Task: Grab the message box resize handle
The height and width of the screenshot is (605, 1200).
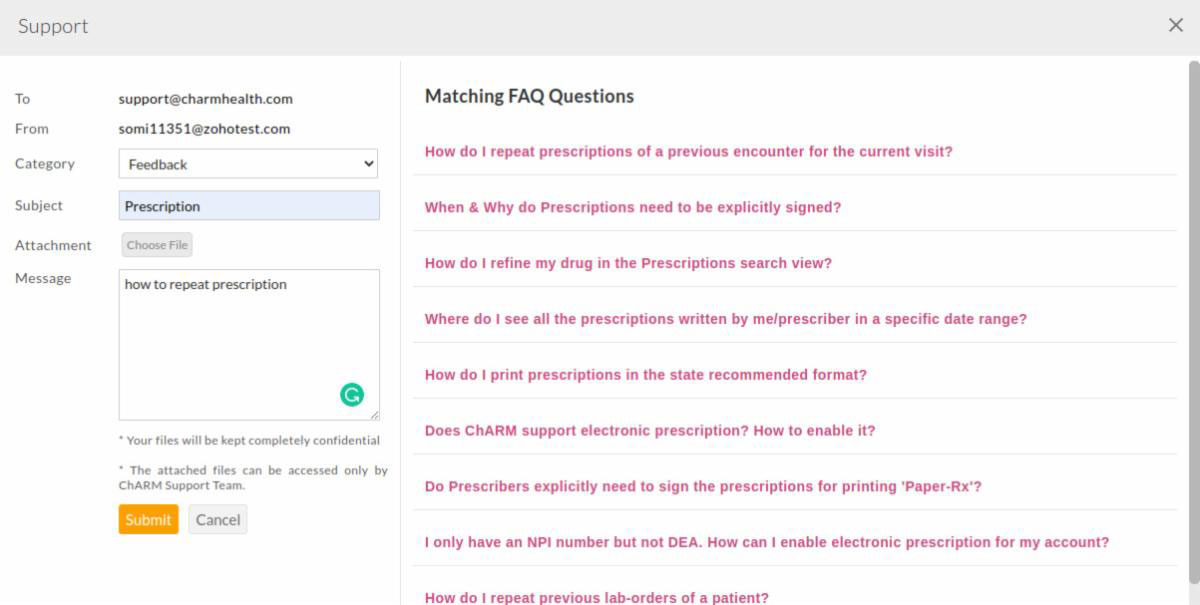Action: (x=375, y=415)
